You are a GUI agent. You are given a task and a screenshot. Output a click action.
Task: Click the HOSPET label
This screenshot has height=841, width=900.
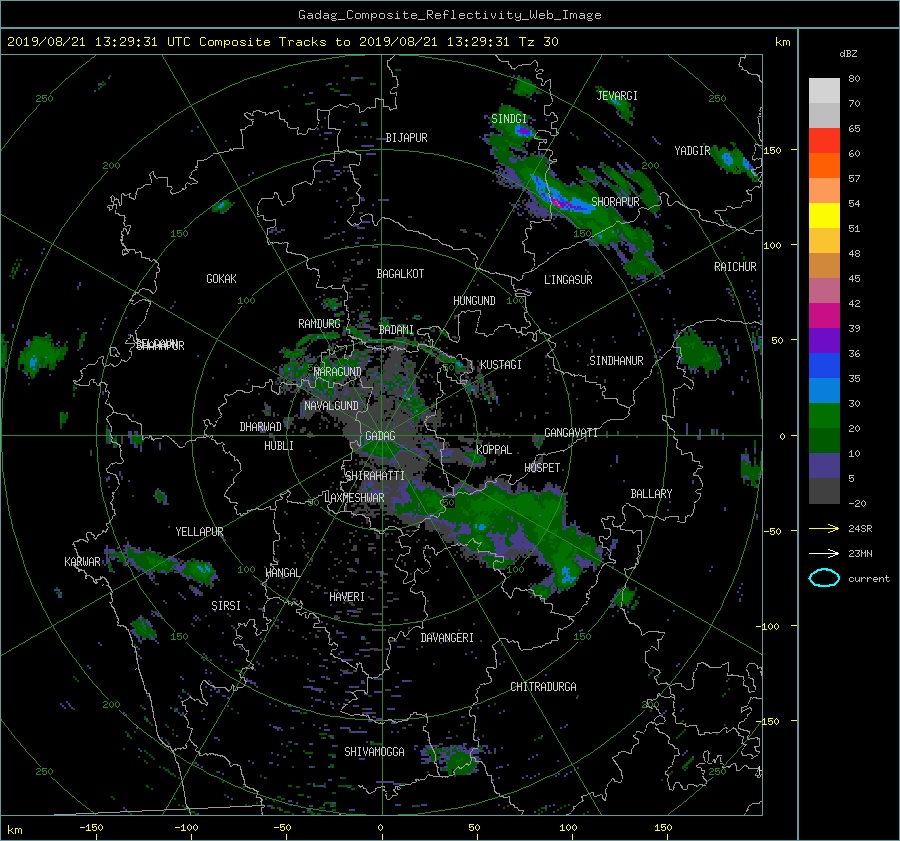[x=542, y=468]
